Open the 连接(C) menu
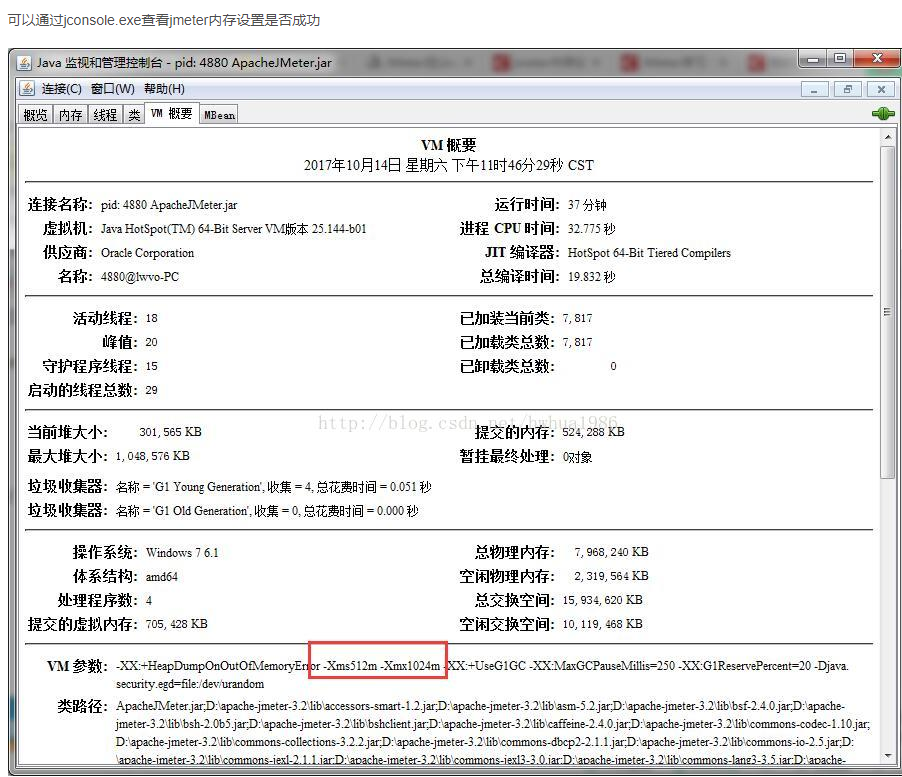This screenshot has width=902, height=777. tap(62, 89)
